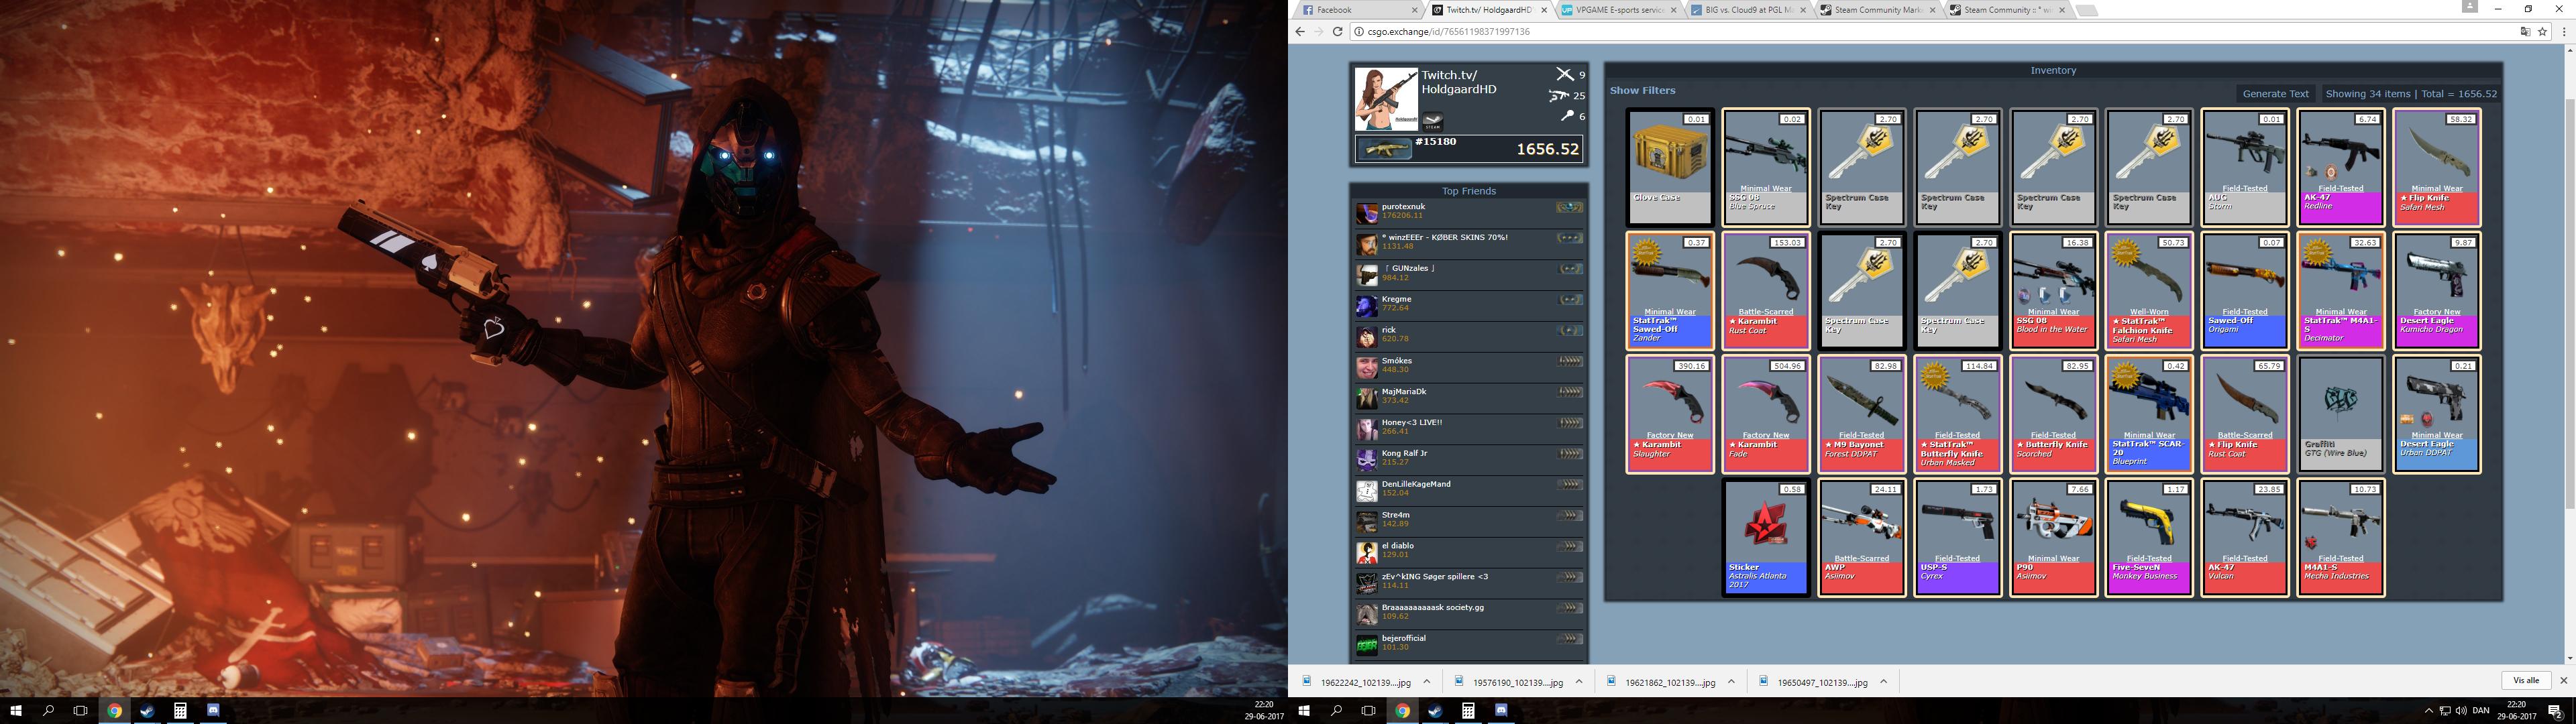Click the network icon in system tray
The width and height of the screenshot is (2576, 724).
click(2445, 711)
